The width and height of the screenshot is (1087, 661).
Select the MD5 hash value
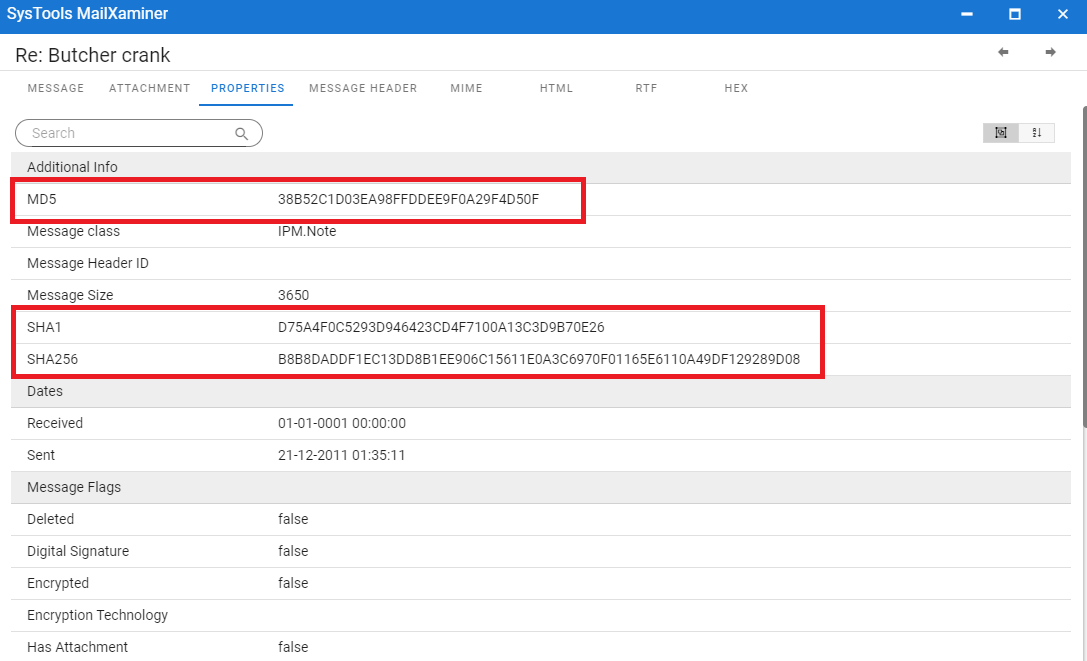(408, 199)
